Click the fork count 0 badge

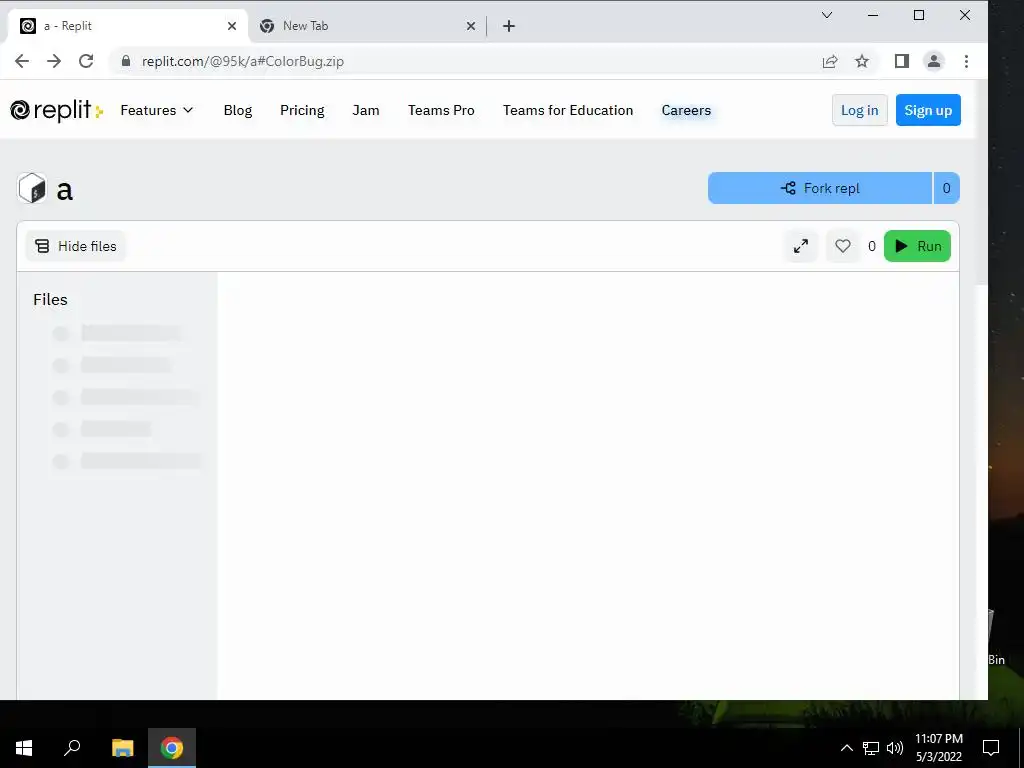[946, 188]
